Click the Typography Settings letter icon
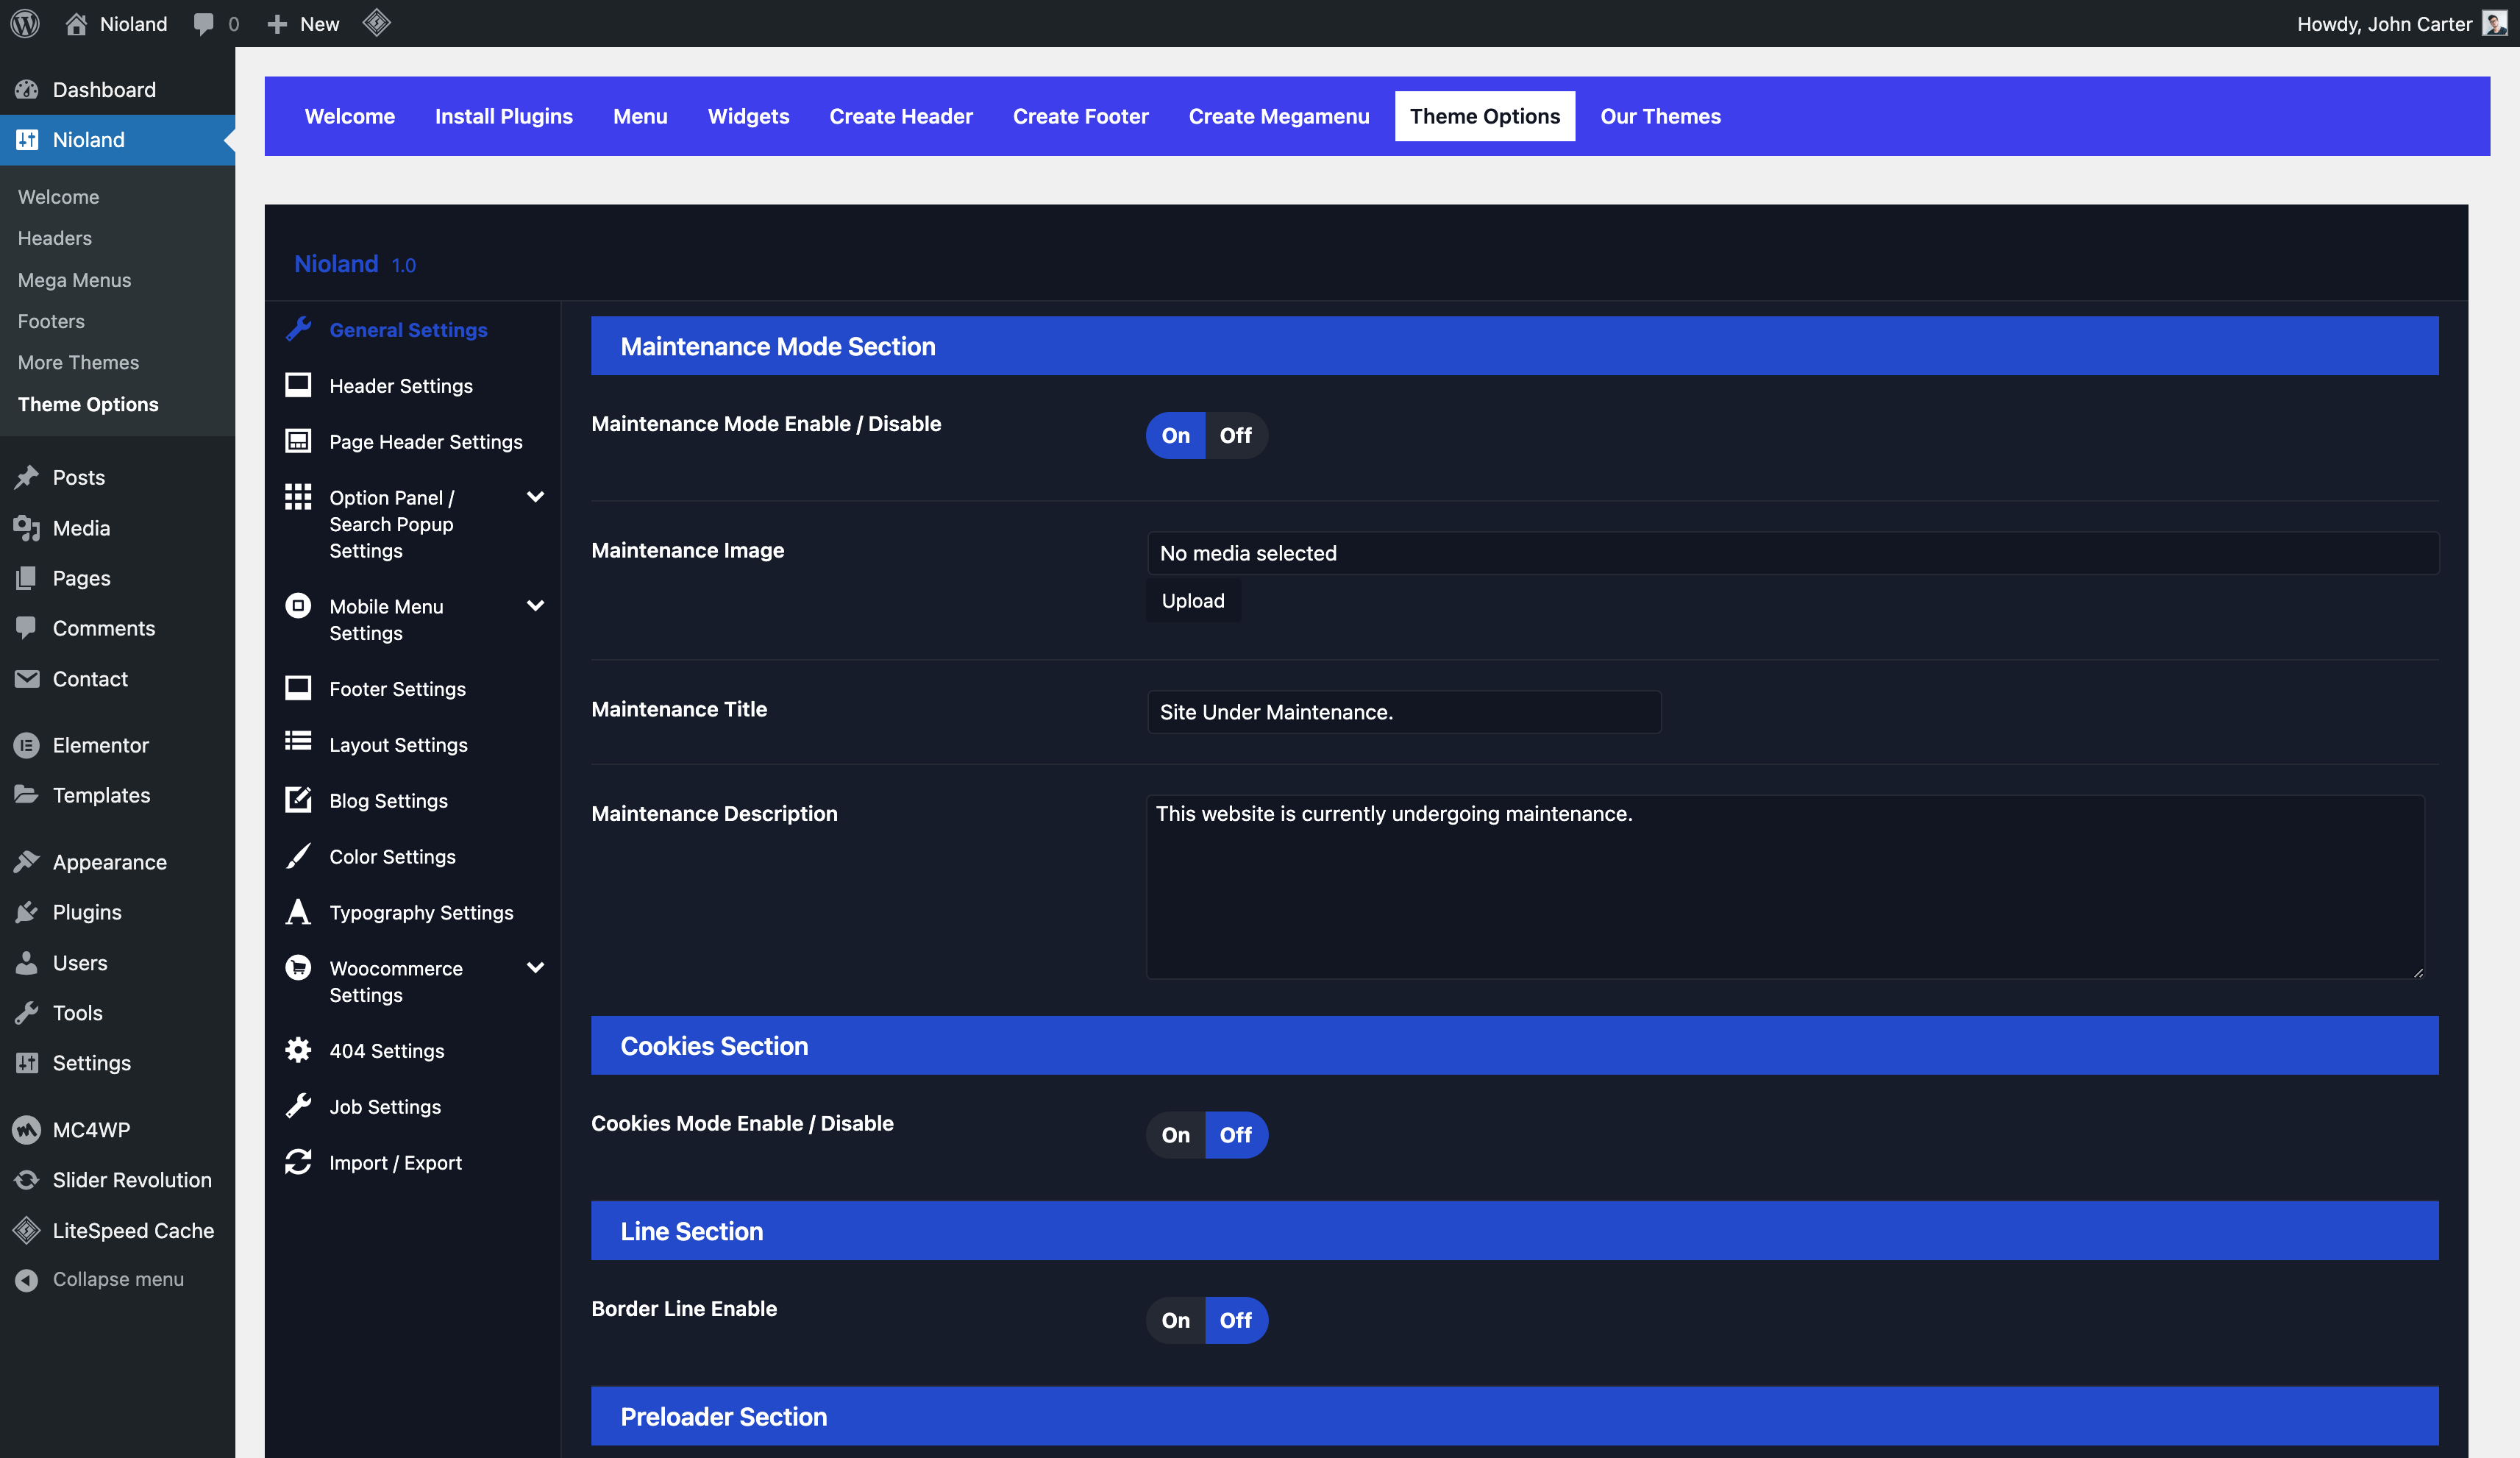This screenshot has width=2520, height=1458. point(298,912)
